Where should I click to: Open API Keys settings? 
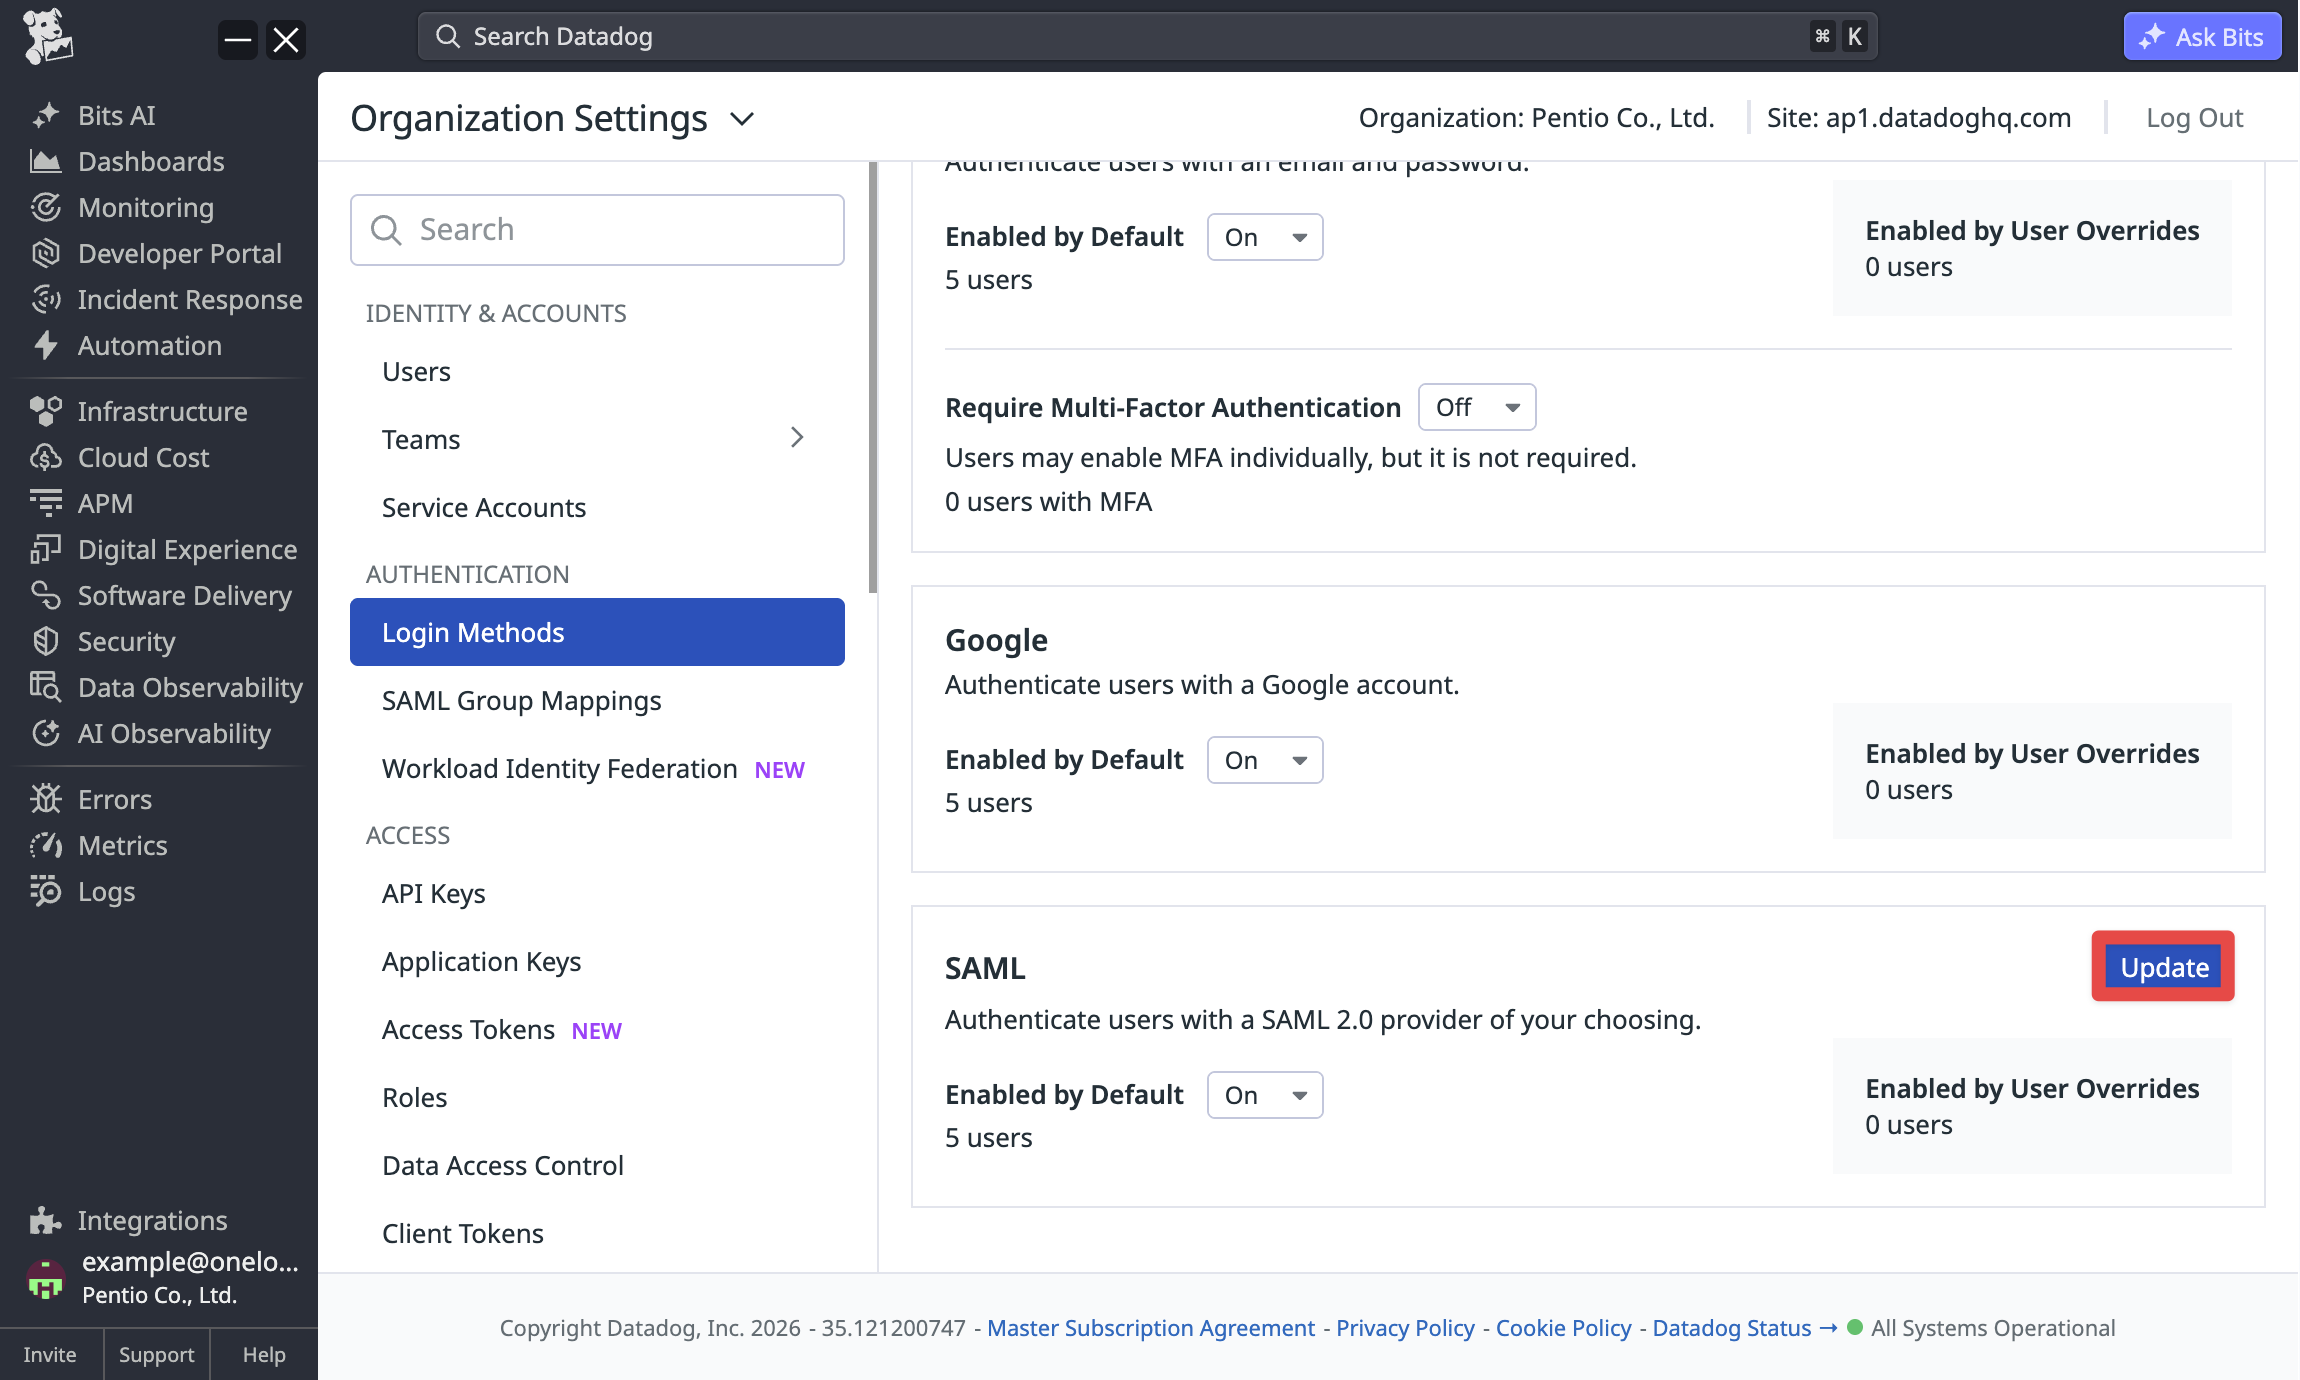(597, 893)
